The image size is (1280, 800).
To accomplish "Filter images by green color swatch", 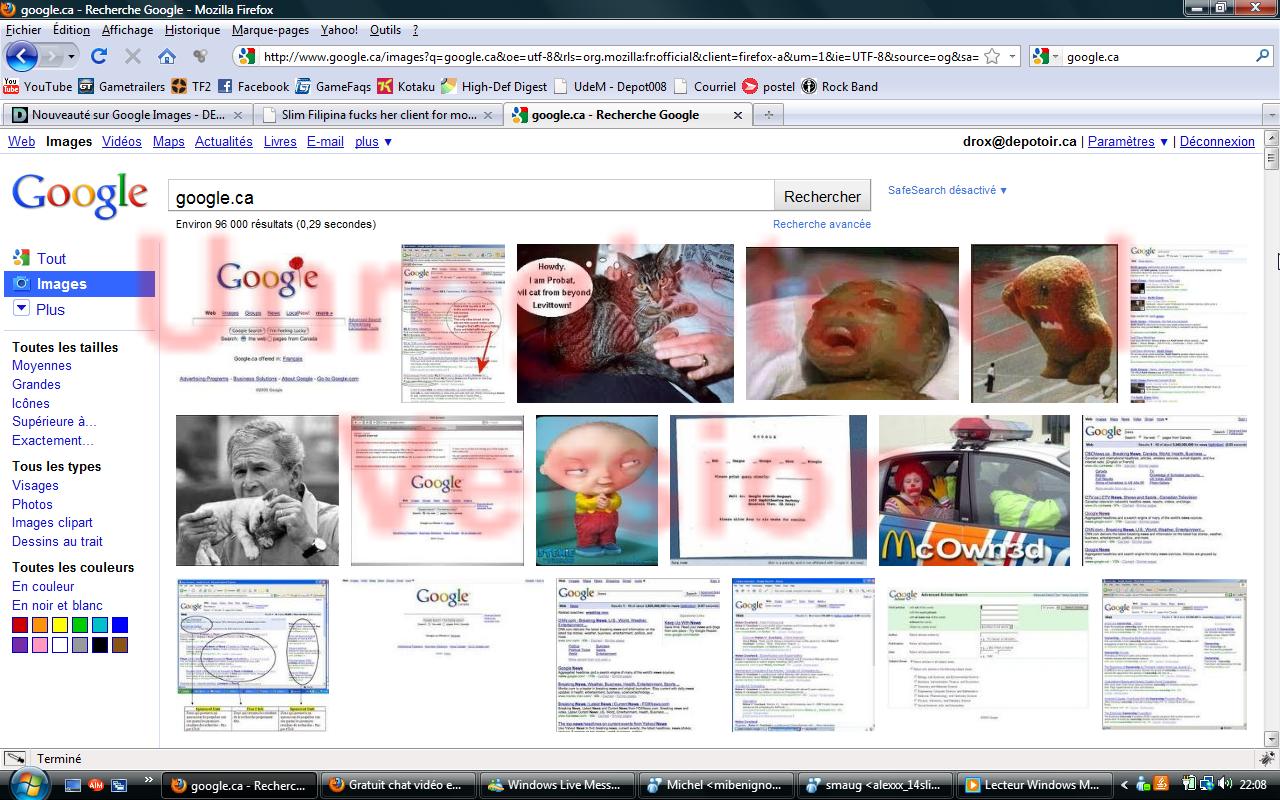I will pyautogui.click(x=80, y=625).
